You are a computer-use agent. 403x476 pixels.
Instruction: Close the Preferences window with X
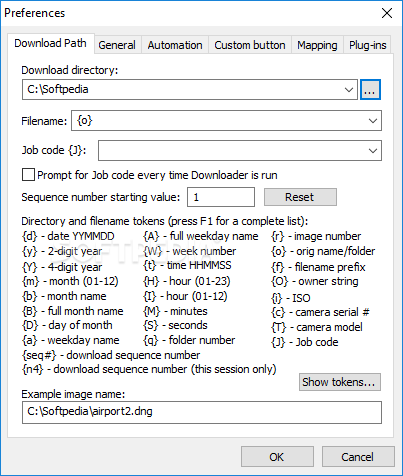[x=387, y=13]
